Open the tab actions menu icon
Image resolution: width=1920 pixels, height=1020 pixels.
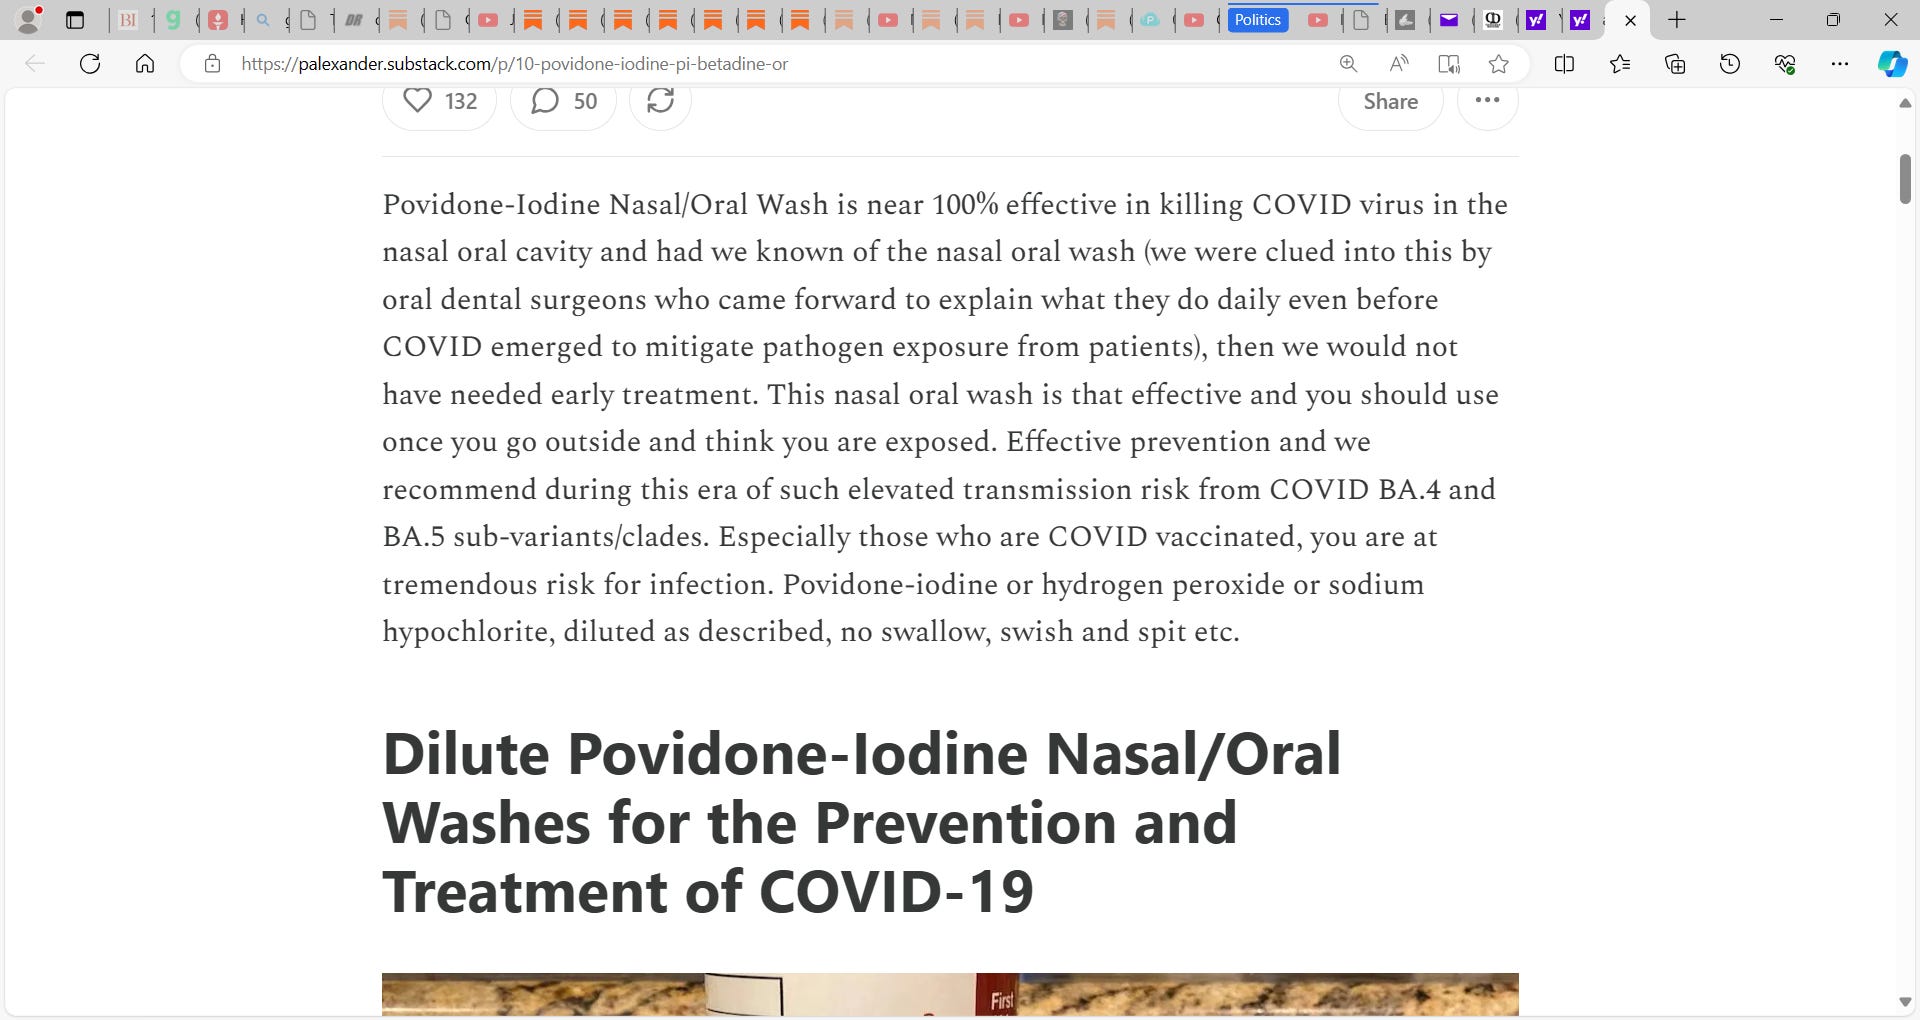coord(75,20)
